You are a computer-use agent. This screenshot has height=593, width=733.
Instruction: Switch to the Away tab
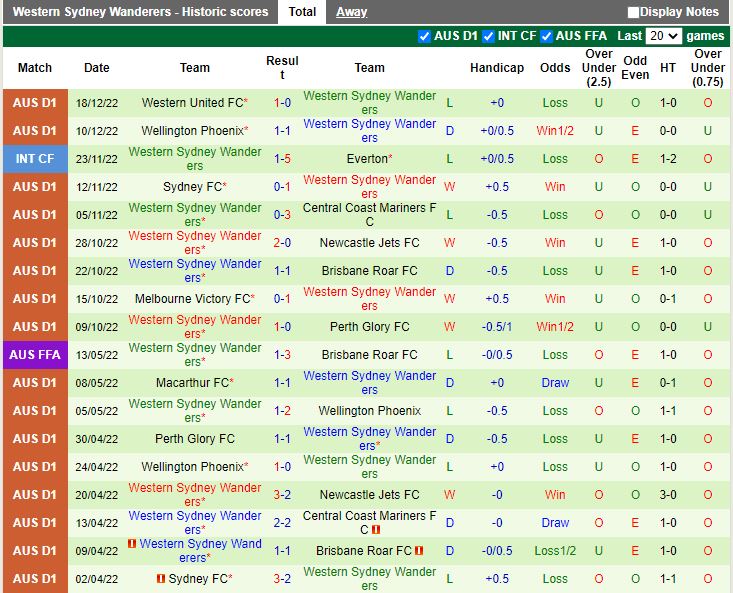pos(352,12)
